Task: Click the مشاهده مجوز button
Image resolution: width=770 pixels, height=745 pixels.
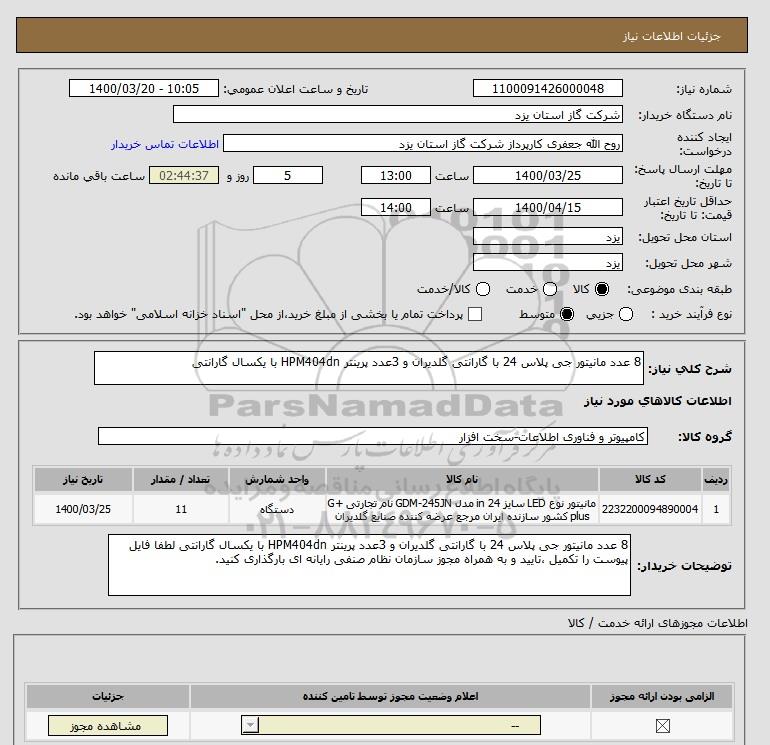Action: (x=108, y=726)
